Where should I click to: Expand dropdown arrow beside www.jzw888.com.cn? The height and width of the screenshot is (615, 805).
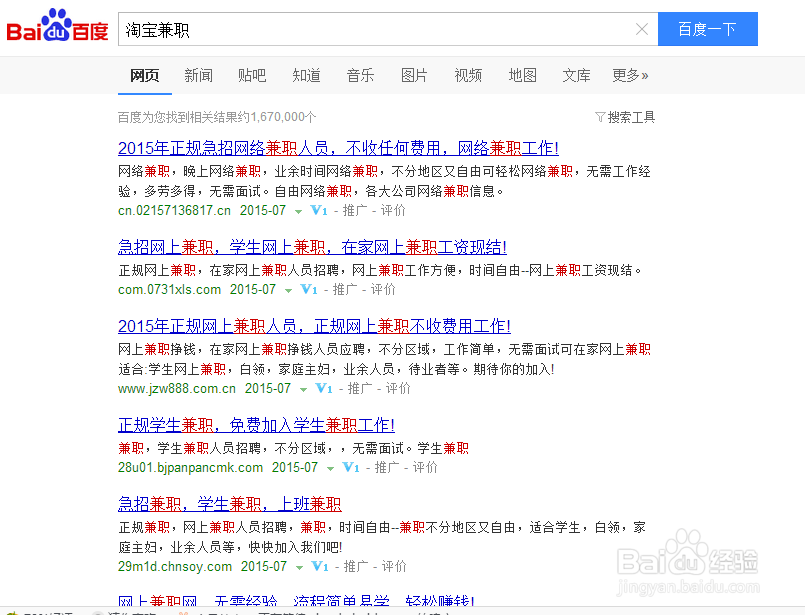pos(303,390)
